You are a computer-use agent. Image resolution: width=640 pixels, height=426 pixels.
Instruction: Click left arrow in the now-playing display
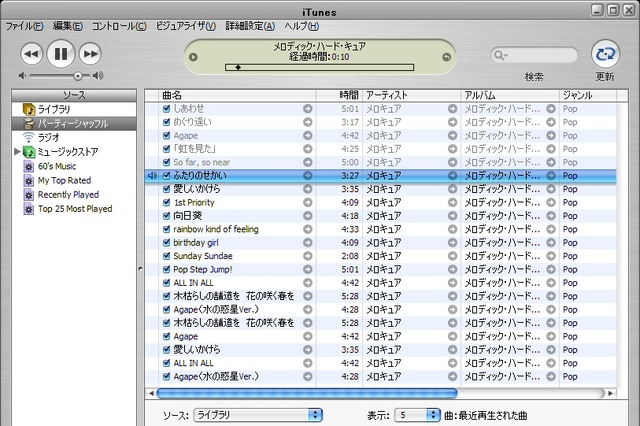coord(193,57)
